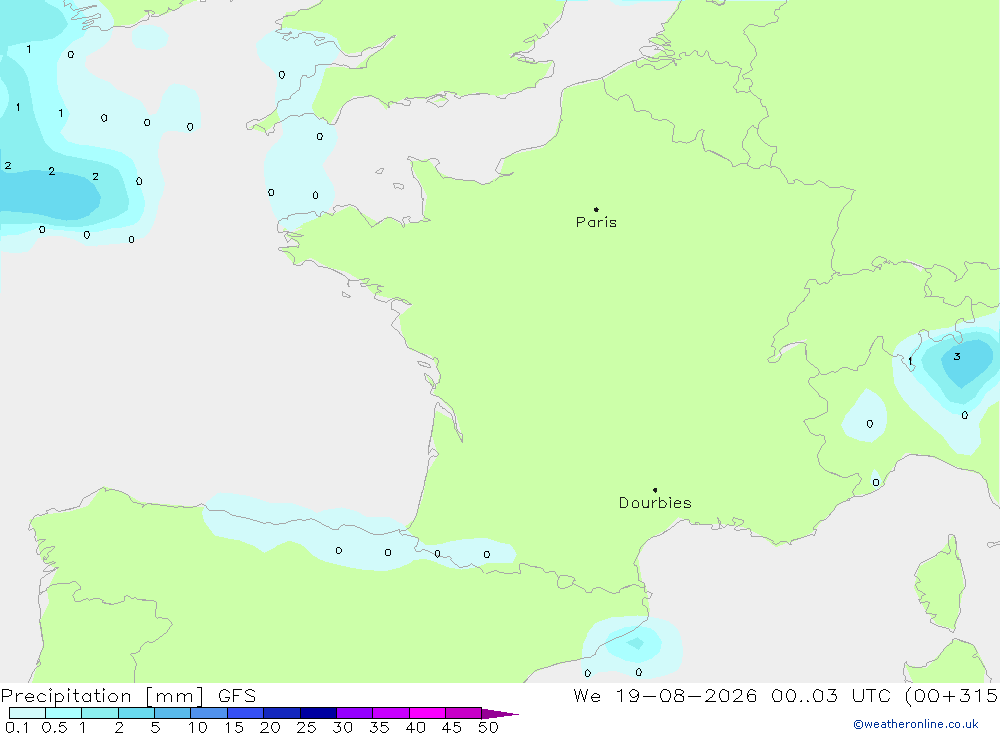This screenshot has height=733, width=1000.
Task: Open the weatheronline.co.uk copyright link
Action: pyautogui.click(x=916, y=724)
